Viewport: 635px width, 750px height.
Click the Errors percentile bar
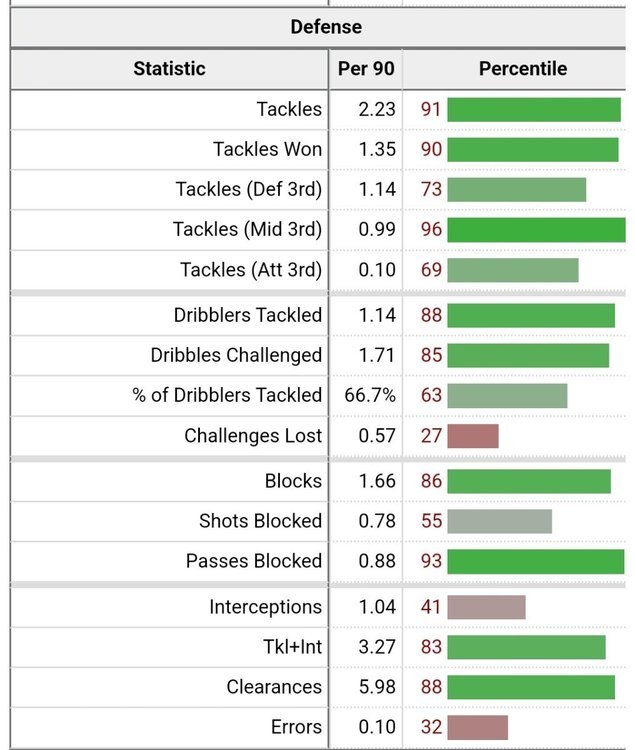tap(478, 728)
